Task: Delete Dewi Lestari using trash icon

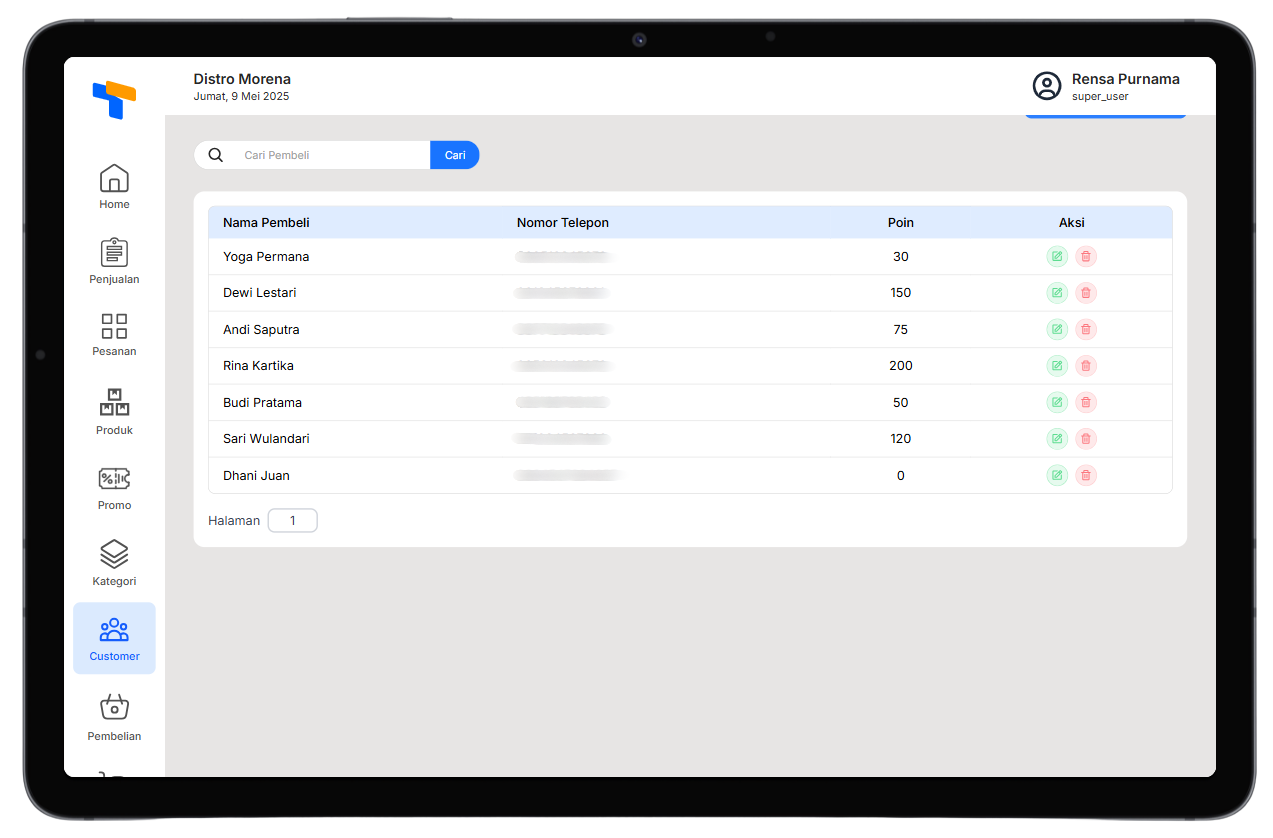Action: click(x=1086, y=293)
